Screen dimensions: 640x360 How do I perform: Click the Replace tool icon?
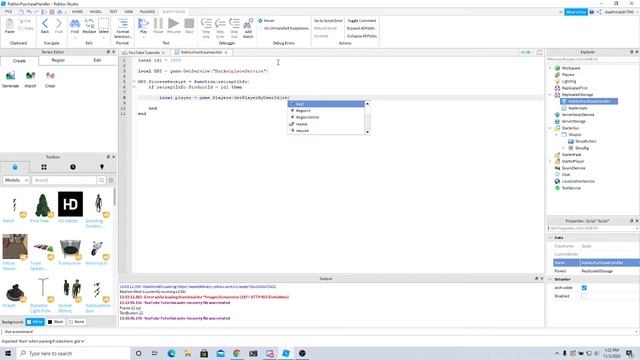[89, 24]
